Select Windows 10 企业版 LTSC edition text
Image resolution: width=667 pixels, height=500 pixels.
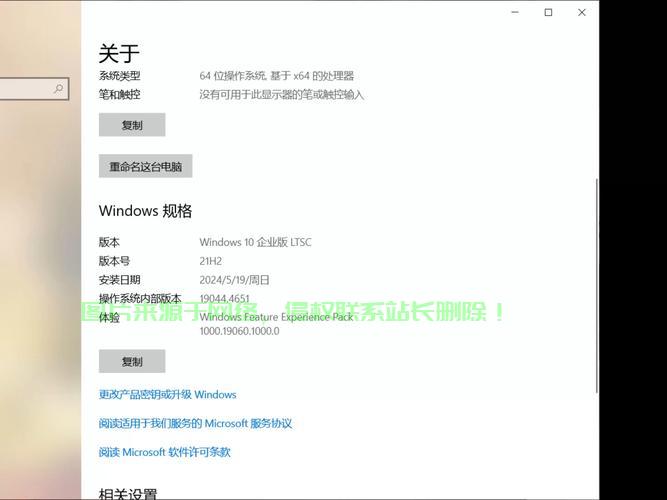pyautogui.click(x=255, y=242)
